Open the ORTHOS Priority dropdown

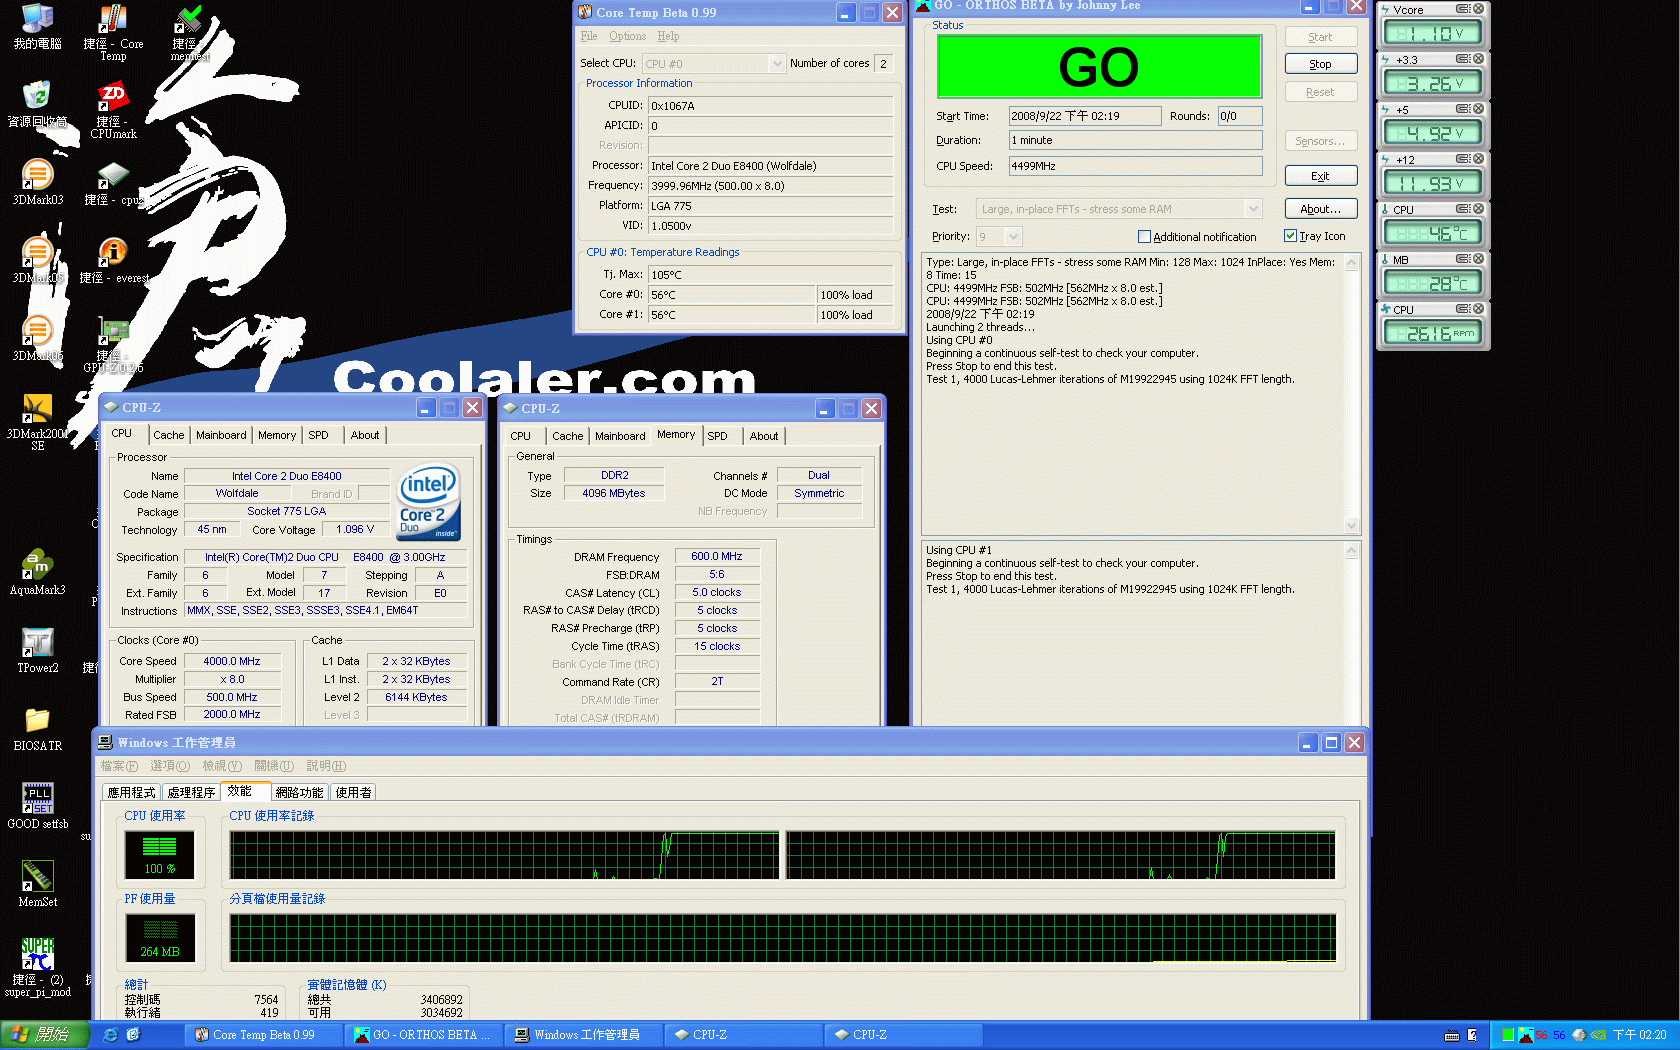tap(1013, 237)
